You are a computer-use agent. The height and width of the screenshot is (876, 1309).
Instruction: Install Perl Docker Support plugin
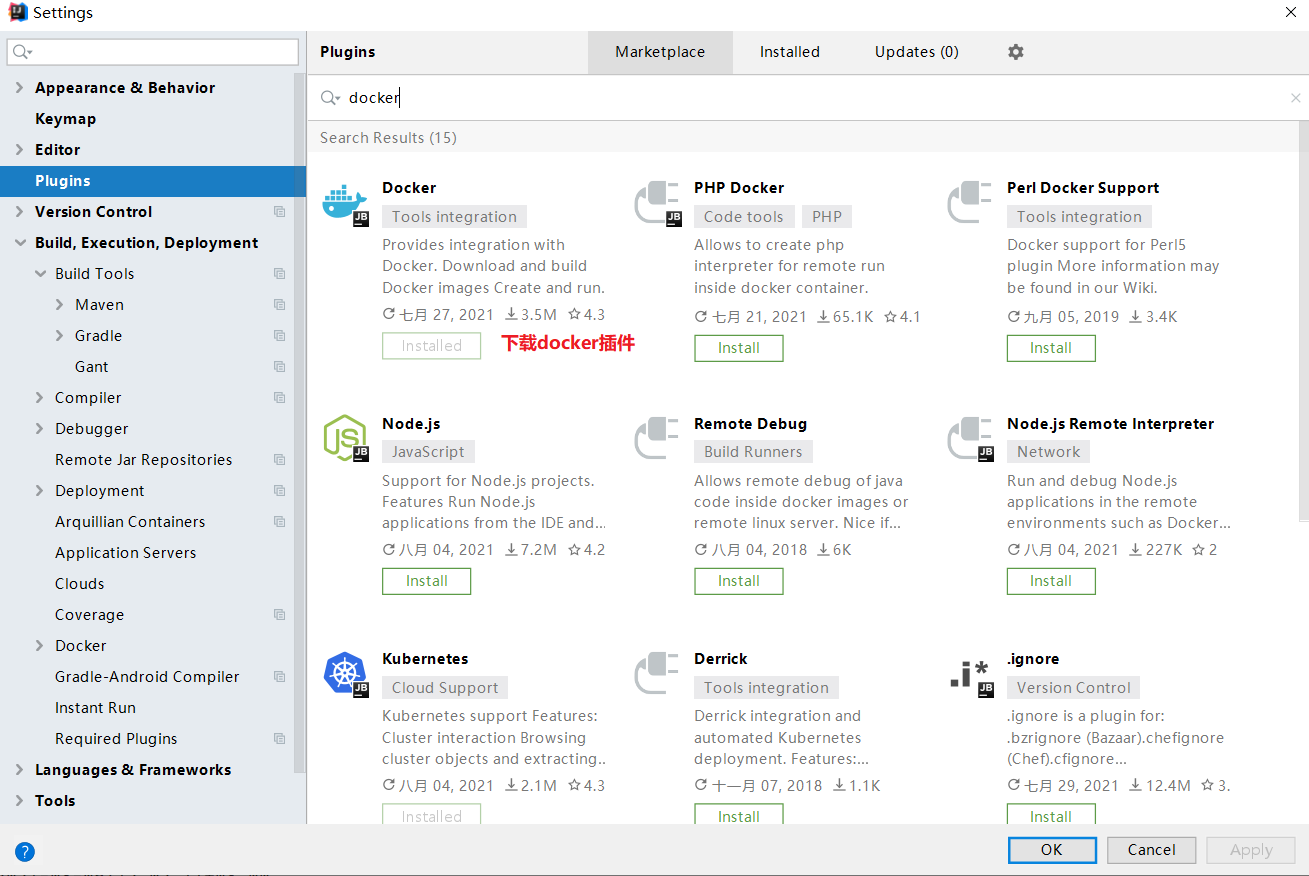pyautogui.click(x=1051, y=348)
